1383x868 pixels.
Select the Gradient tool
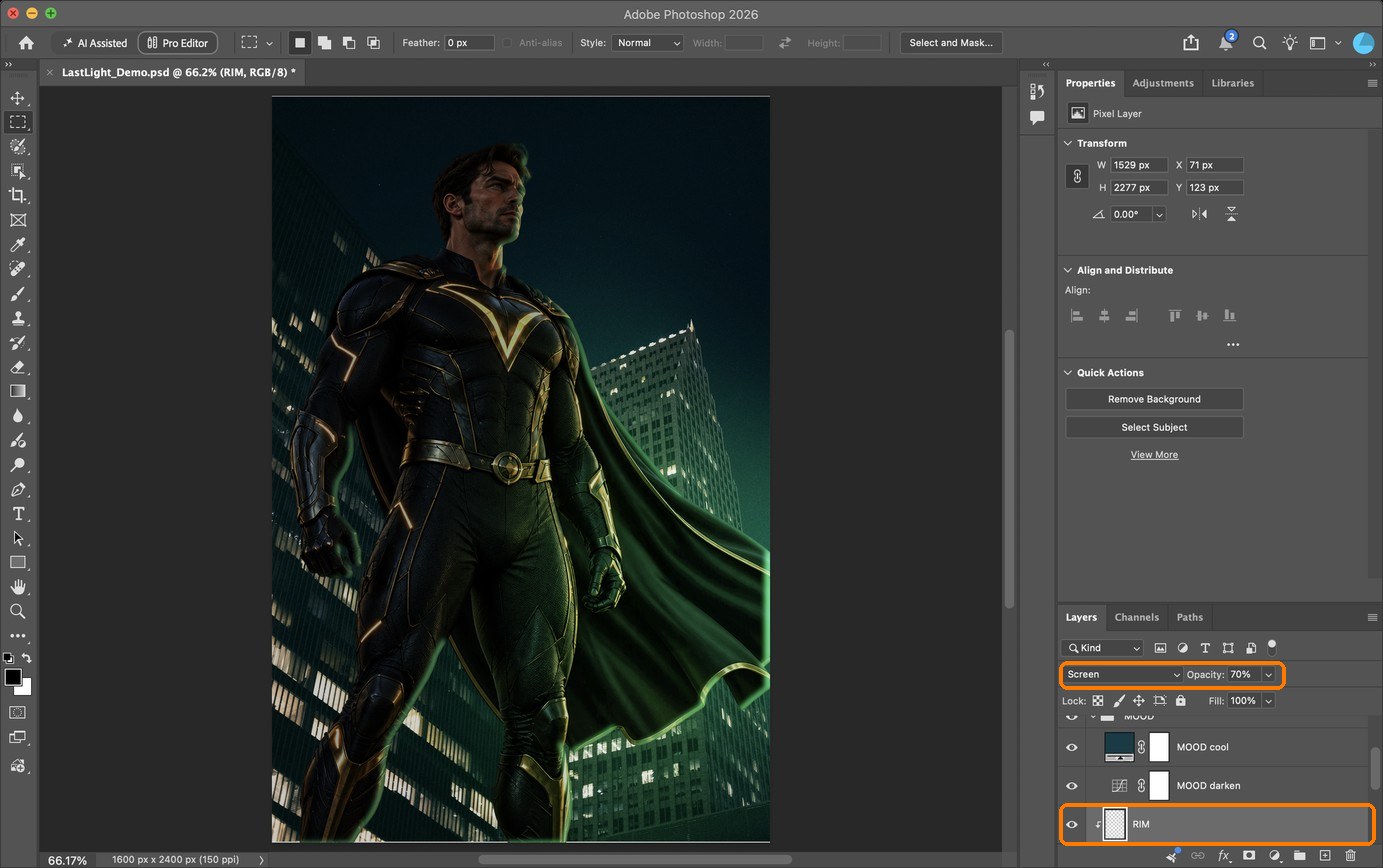pyautogui.click(x=18, y=391)
